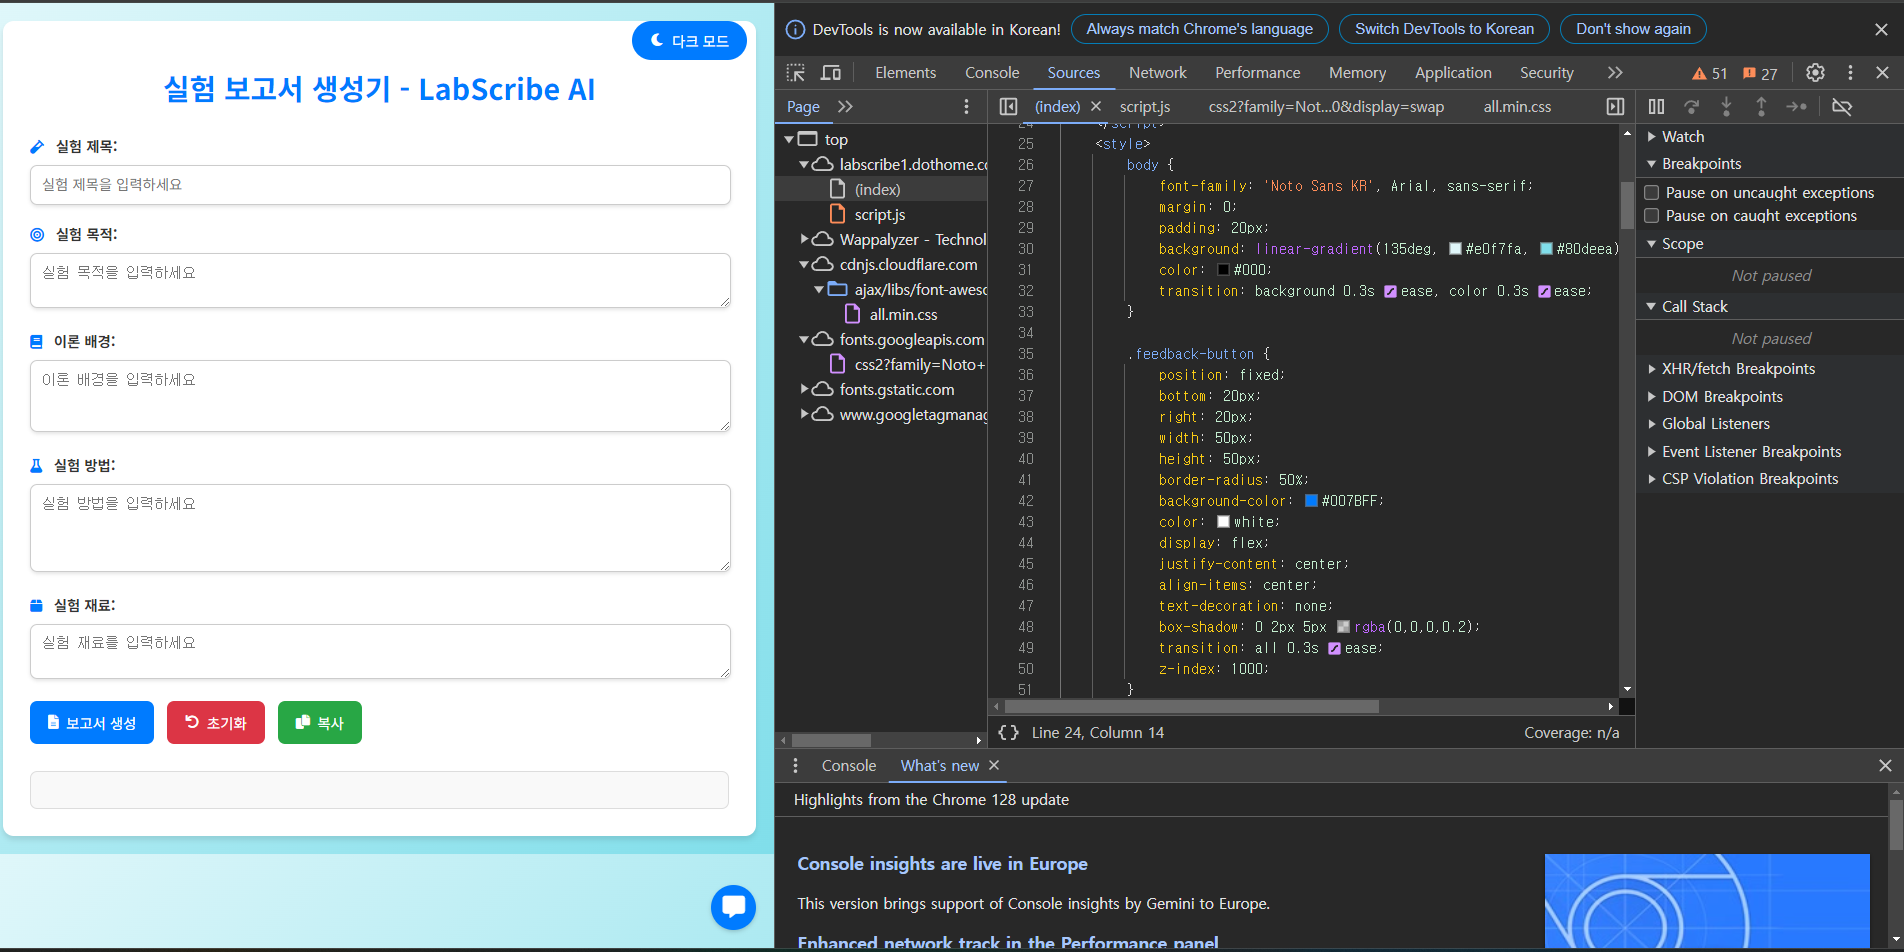Click the 51 warnings counter icon

(x=1709, y=73)
